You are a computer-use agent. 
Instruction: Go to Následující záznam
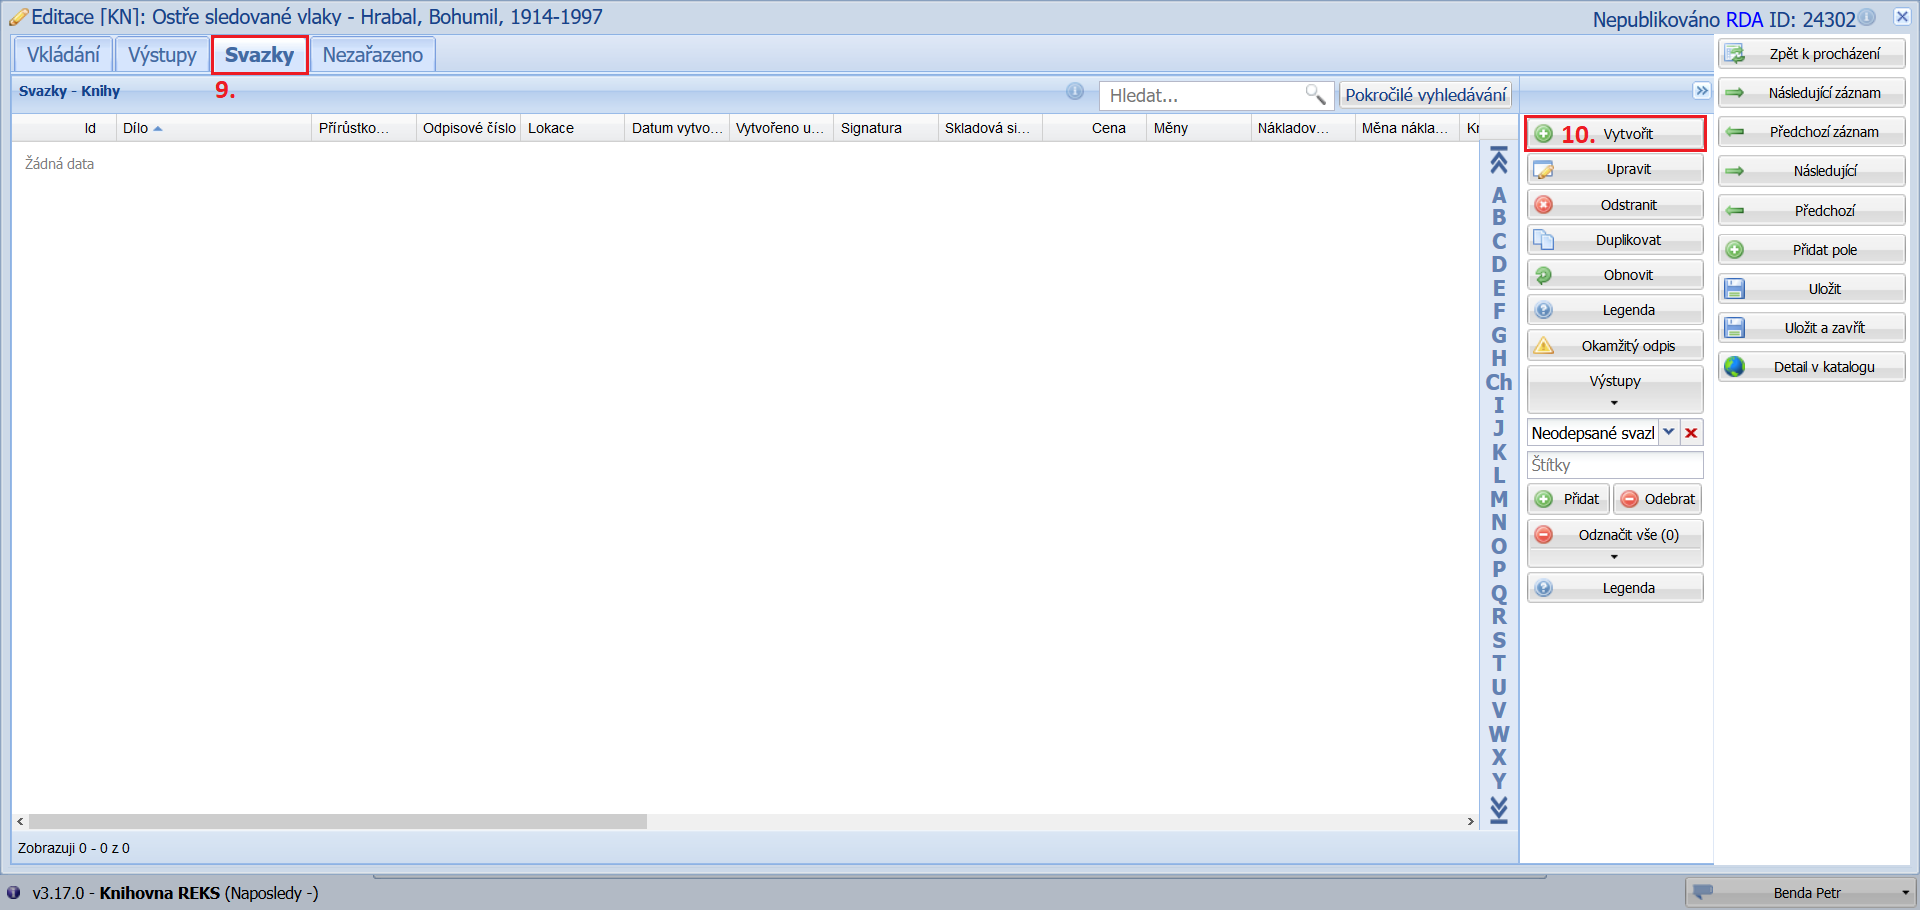(1811, 93)
